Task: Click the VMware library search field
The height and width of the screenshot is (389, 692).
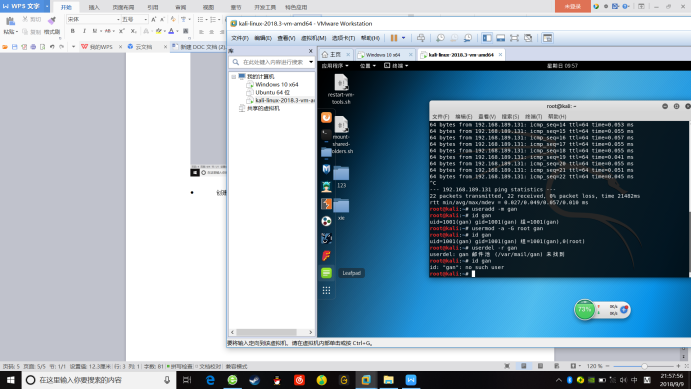Action: click(272, 62)
